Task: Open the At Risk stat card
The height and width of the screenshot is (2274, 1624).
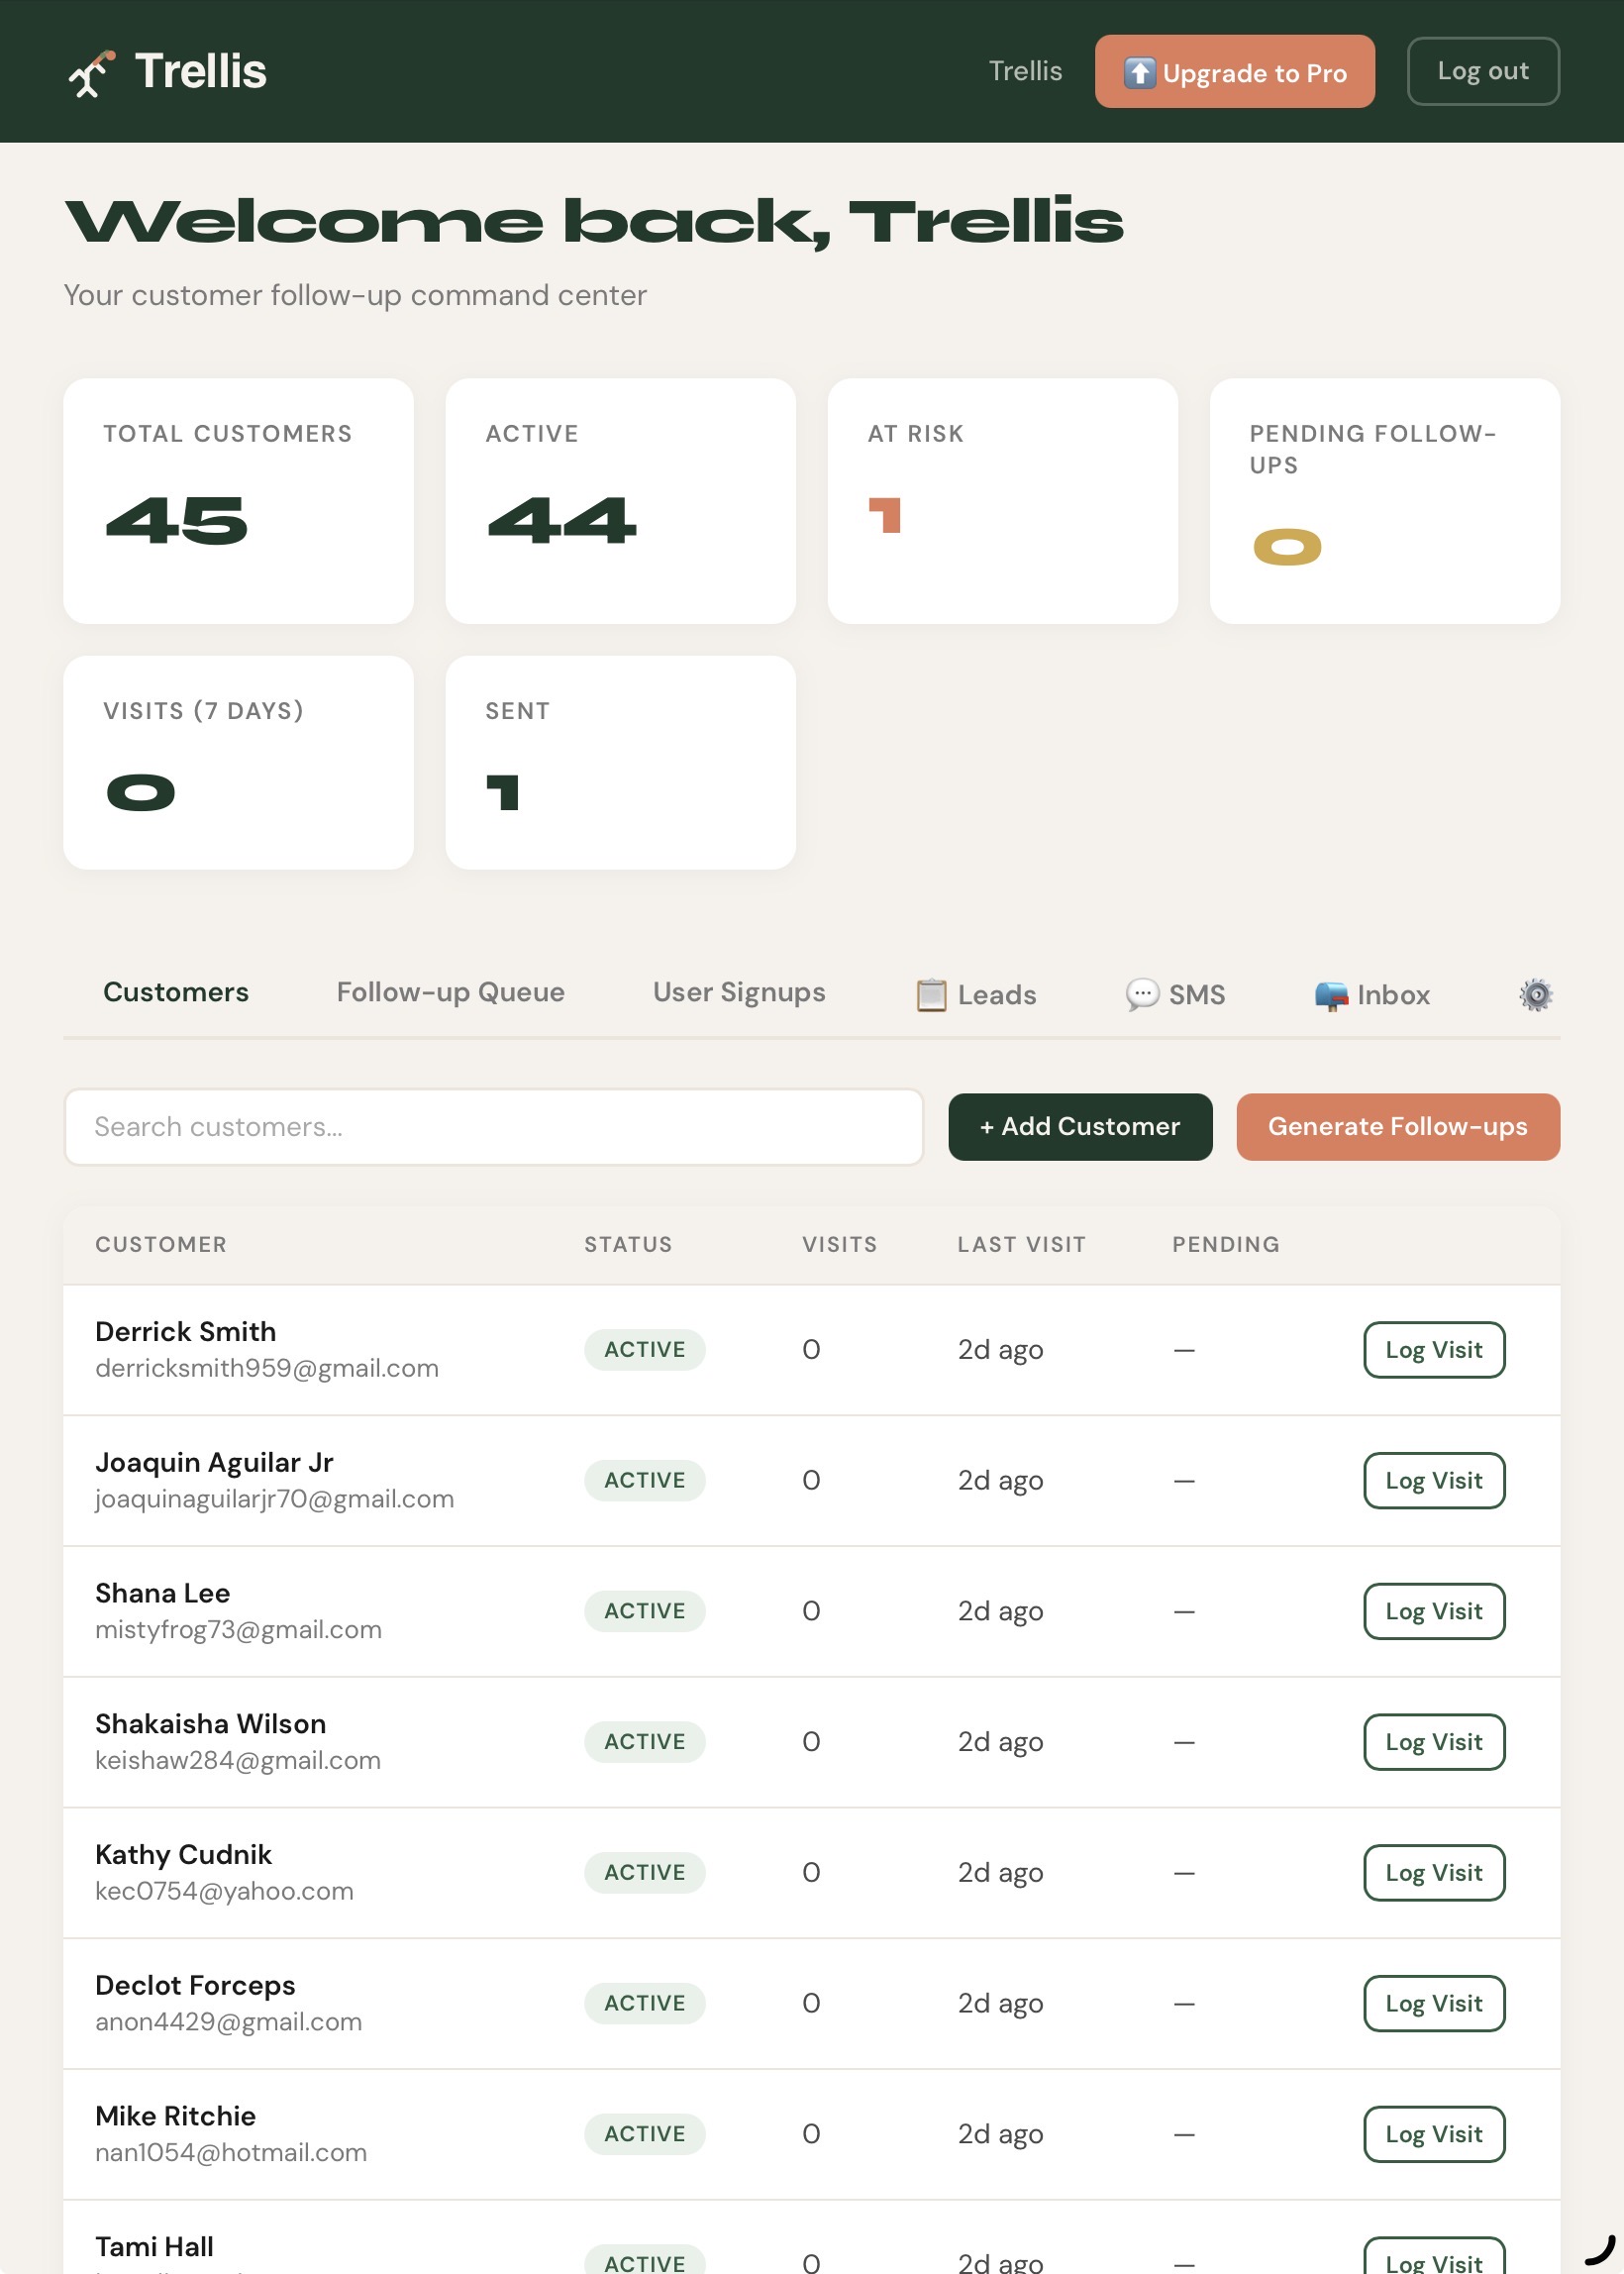Action: [x=1002, y=500]
